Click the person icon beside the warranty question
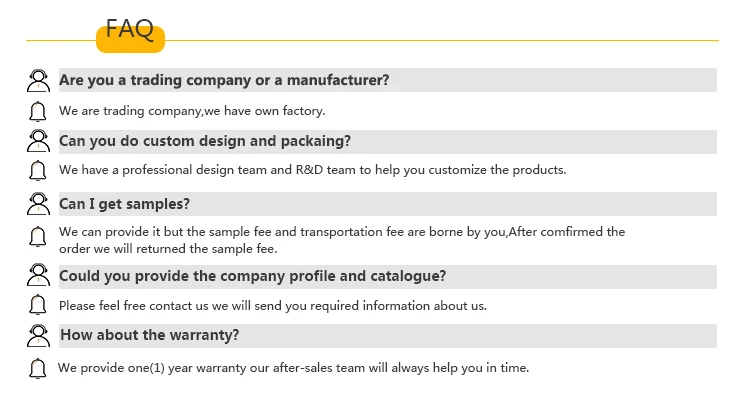750x400 pixels. point(38,335)
